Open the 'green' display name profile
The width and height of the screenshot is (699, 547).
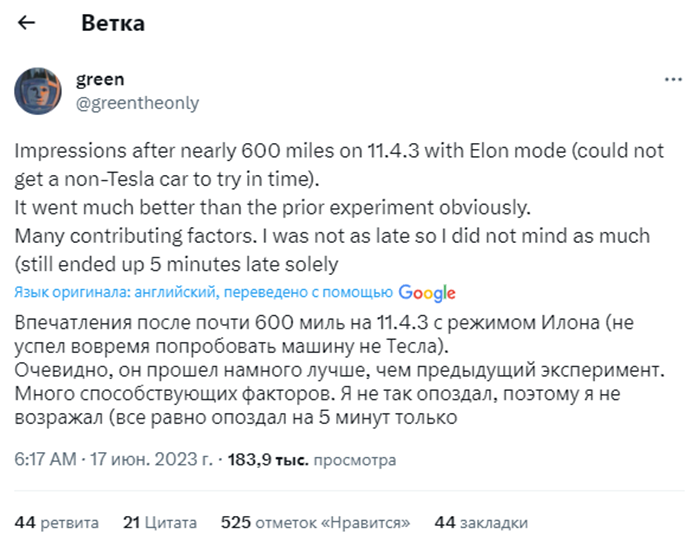click(x=100, y=79)
